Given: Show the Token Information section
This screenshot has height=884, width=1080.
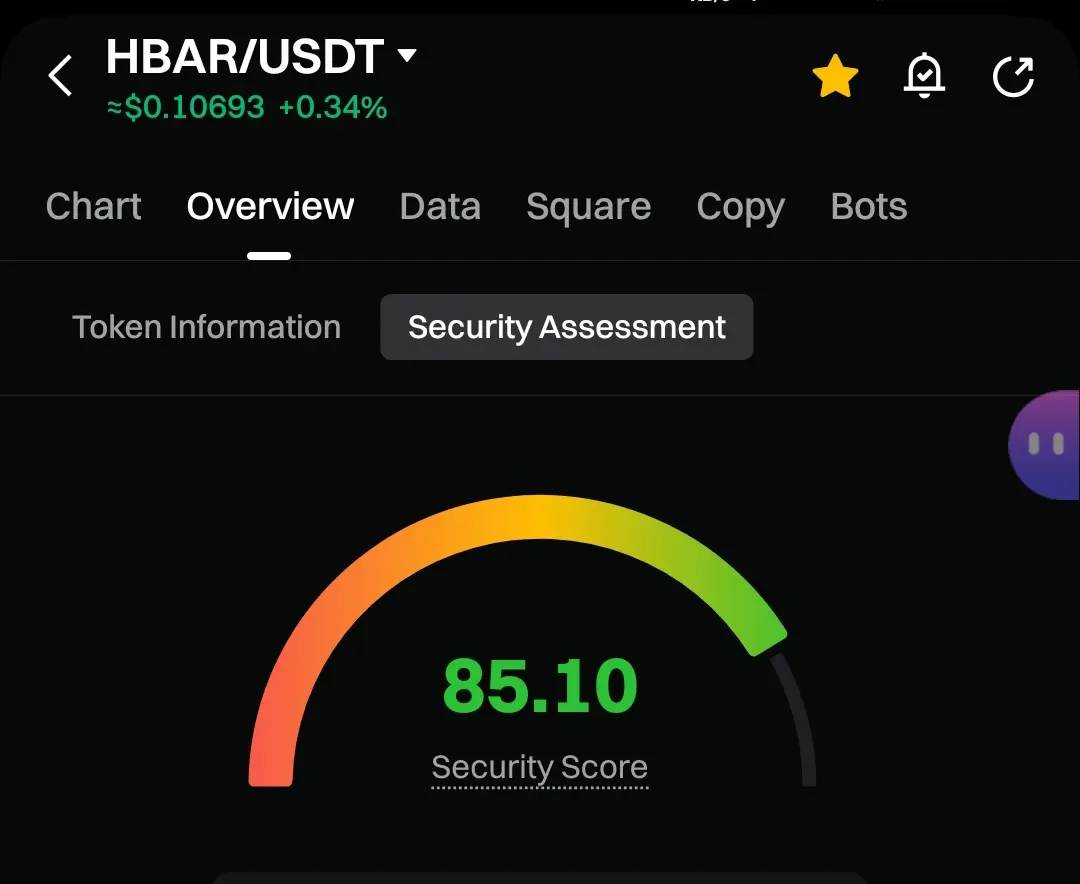Looking at the screenshot, I should pyautogui.click(x=207, y=327).
